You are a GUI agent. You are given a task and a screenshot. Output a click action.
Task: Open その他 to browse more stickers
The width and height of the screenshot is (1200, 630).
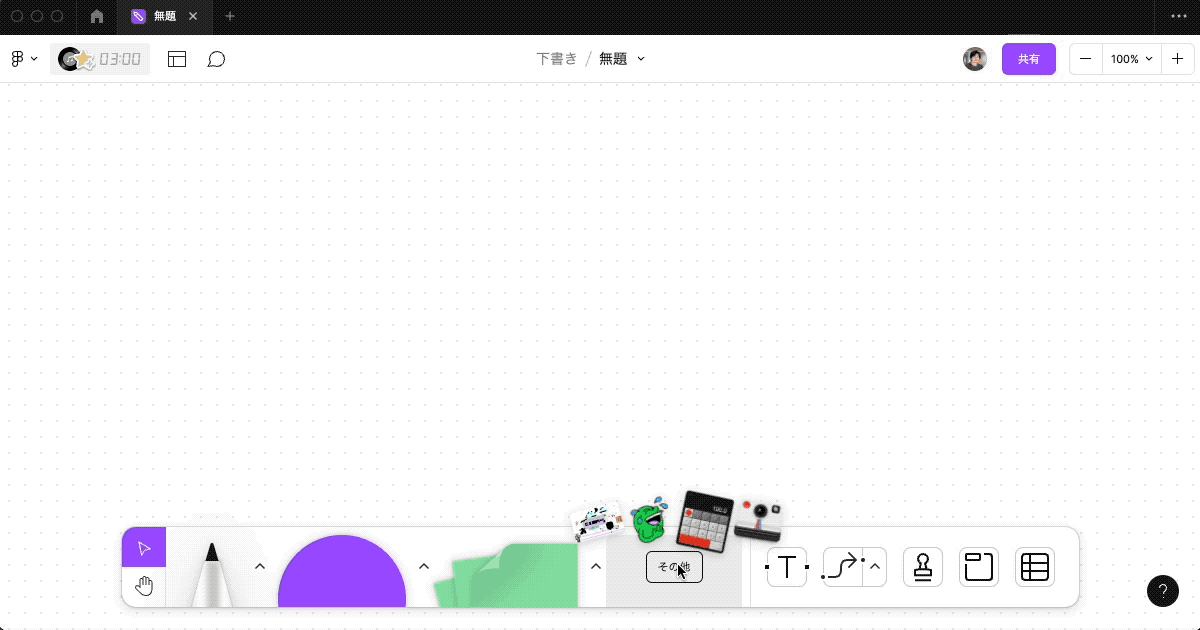pyautogui.click(x=674, y=567)
